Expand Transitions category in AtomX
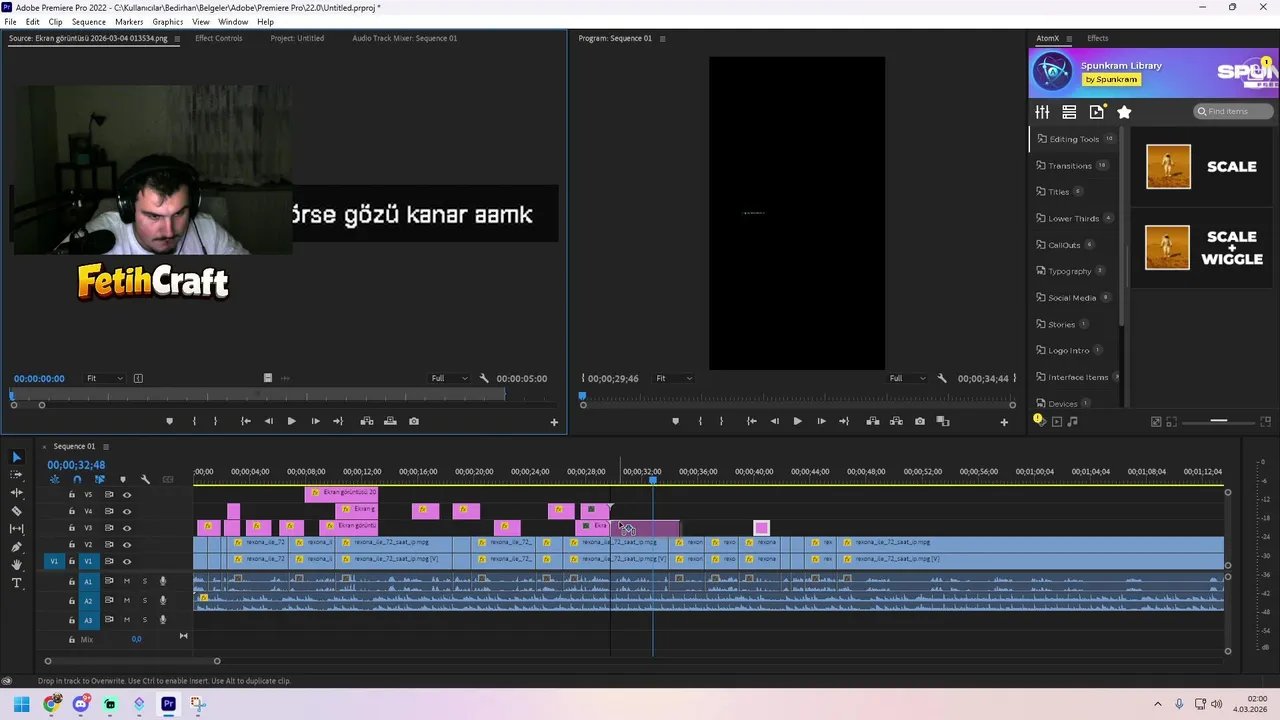This screenshot has width=1280, height=720. coord(1072,165)
